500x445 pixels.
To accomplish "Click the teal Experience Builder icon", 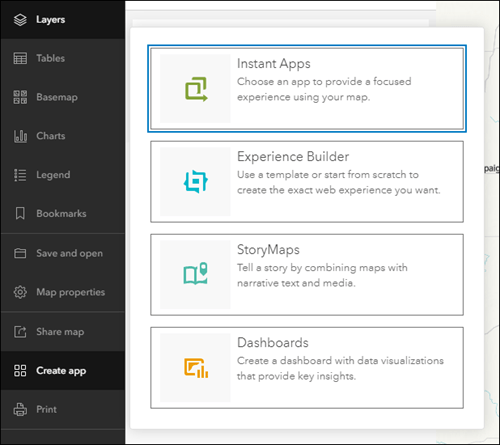I will [196, 182].
